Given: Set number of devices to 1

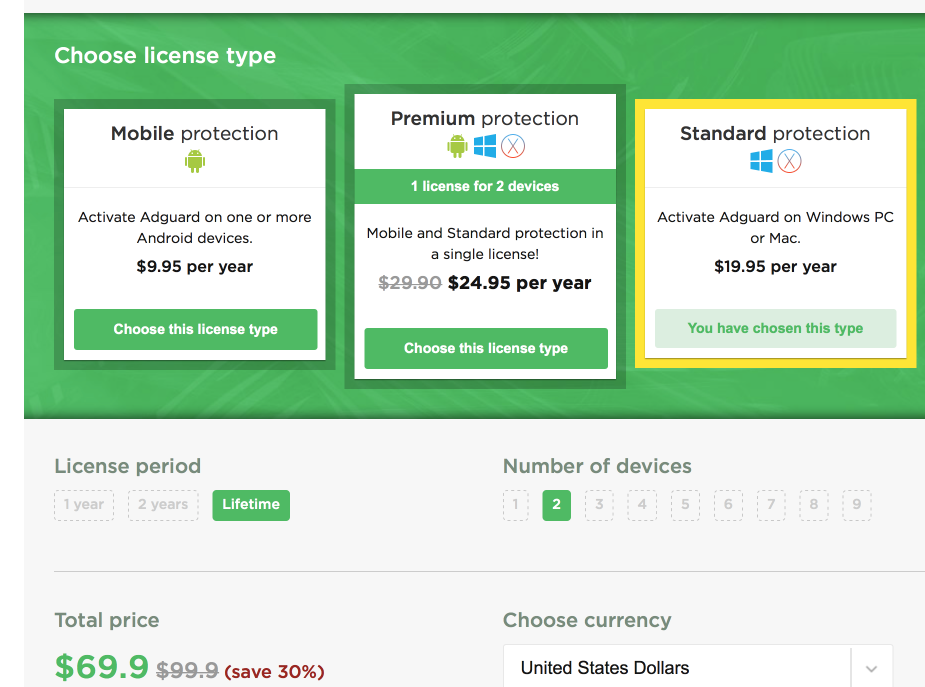Looking at the screenshot, I should [515, 505].
